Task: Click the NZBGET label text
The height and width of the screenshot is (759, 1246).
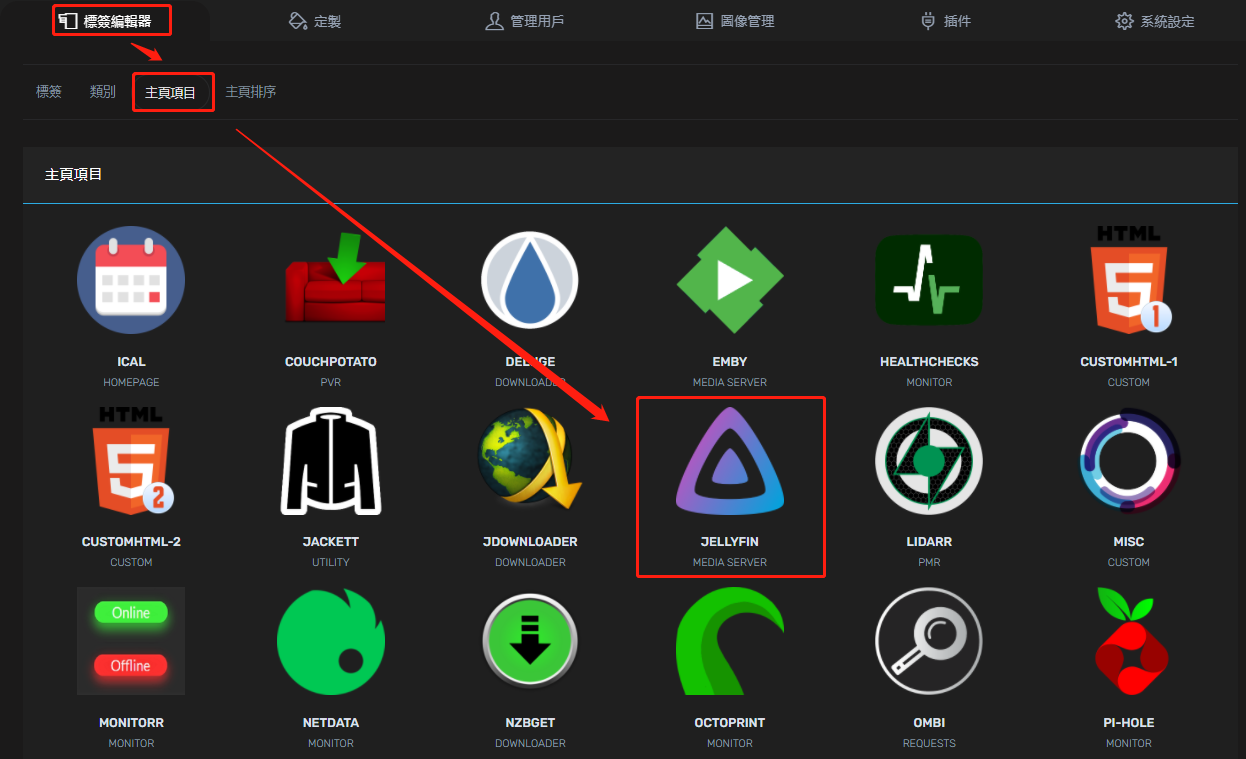Action: pyautogui.click(x=530, y=723)
